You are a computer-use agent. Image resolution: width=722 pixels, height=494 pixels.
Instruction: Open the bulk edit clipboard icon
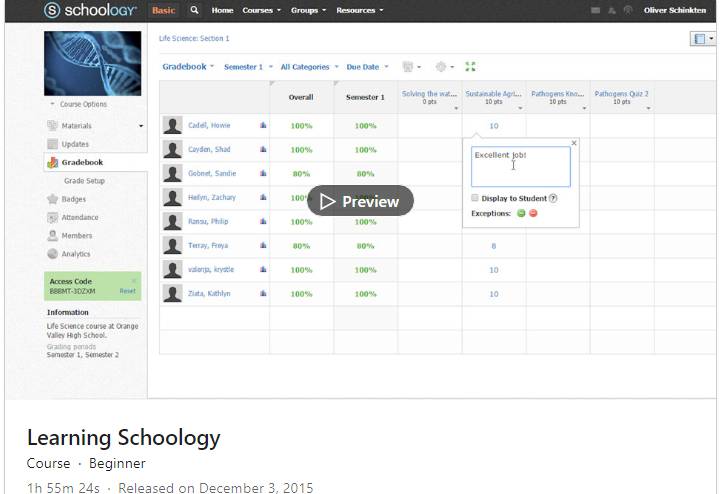(408, 67)
